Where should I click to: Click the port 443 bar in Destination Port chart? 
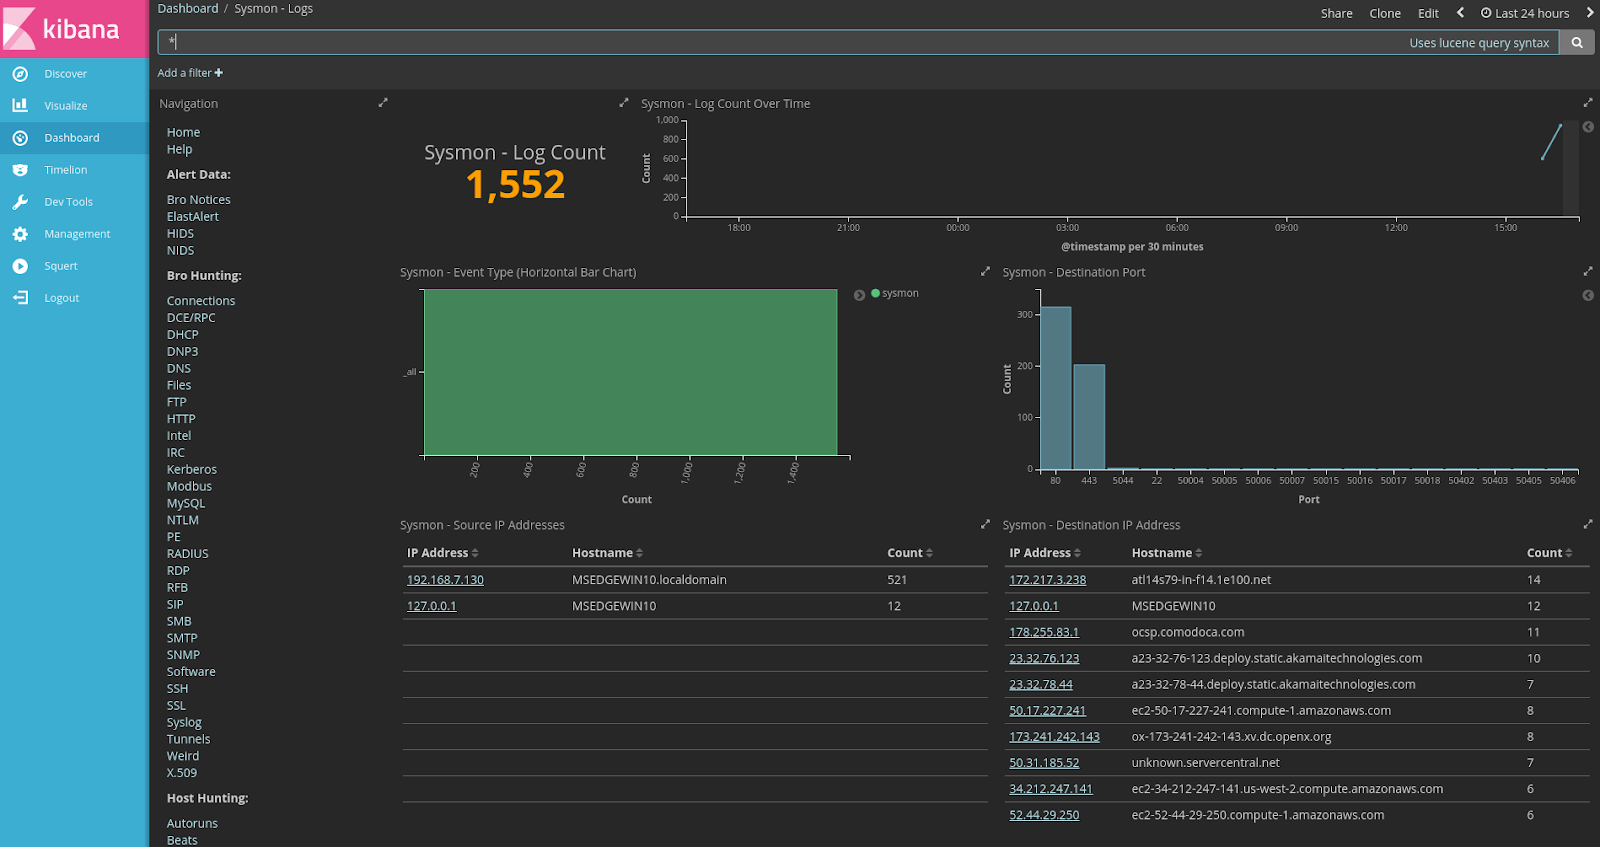[x=1089, y=417]
